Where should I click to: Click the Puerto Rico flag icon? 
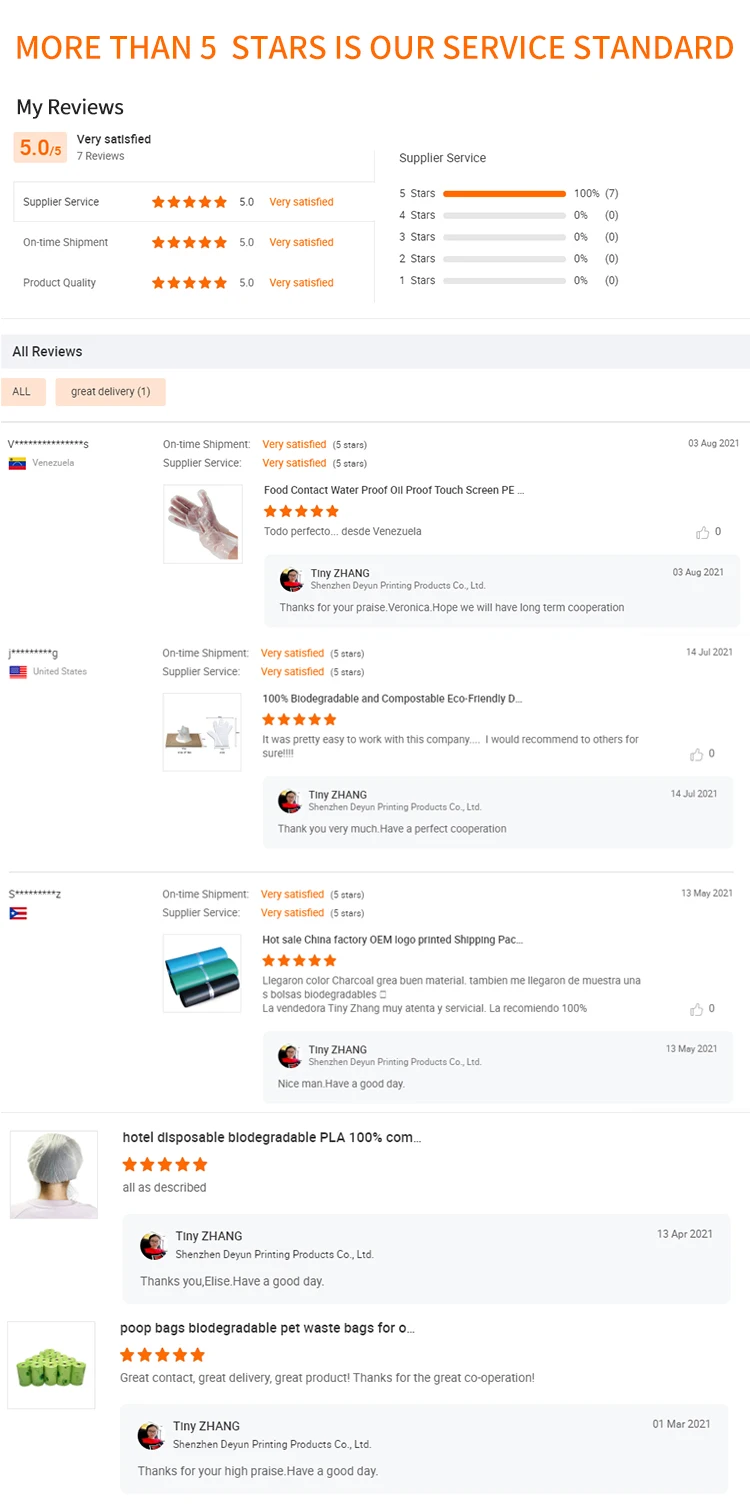click(18, 913)
